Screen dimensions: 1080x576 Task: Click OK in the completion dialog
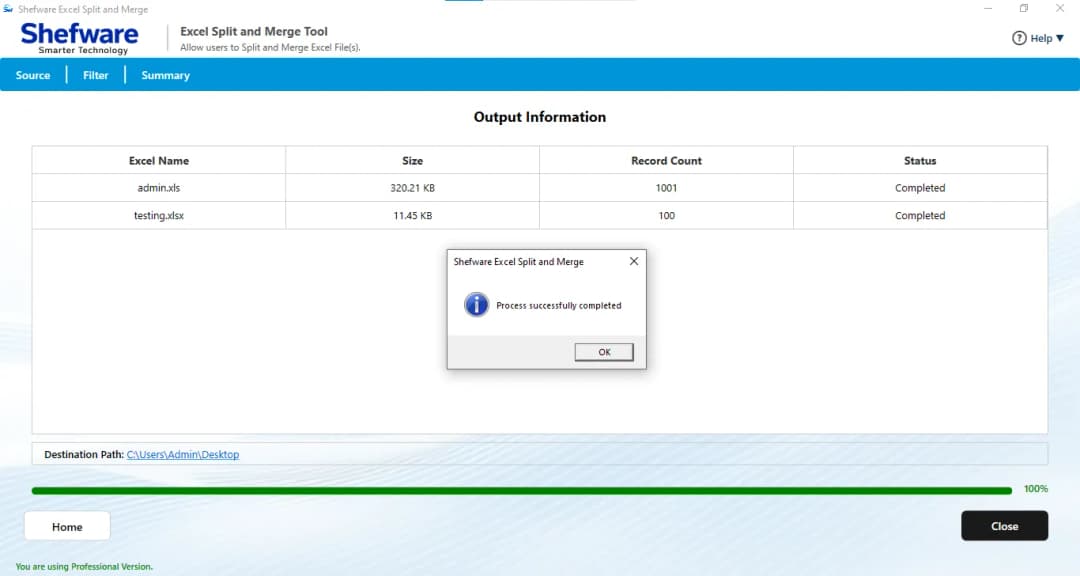[604, 352]
